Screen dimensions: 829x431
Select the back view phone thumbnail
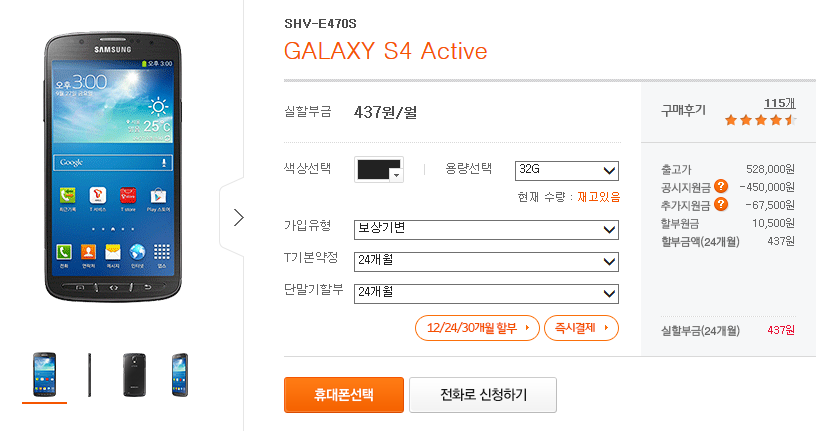[x=134, y=374]
